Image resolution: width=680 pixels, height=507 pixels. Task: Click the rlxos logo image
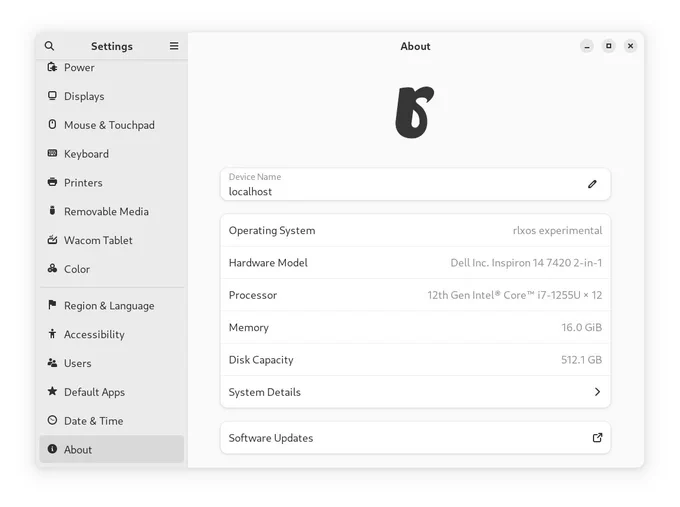coord(415,113)
